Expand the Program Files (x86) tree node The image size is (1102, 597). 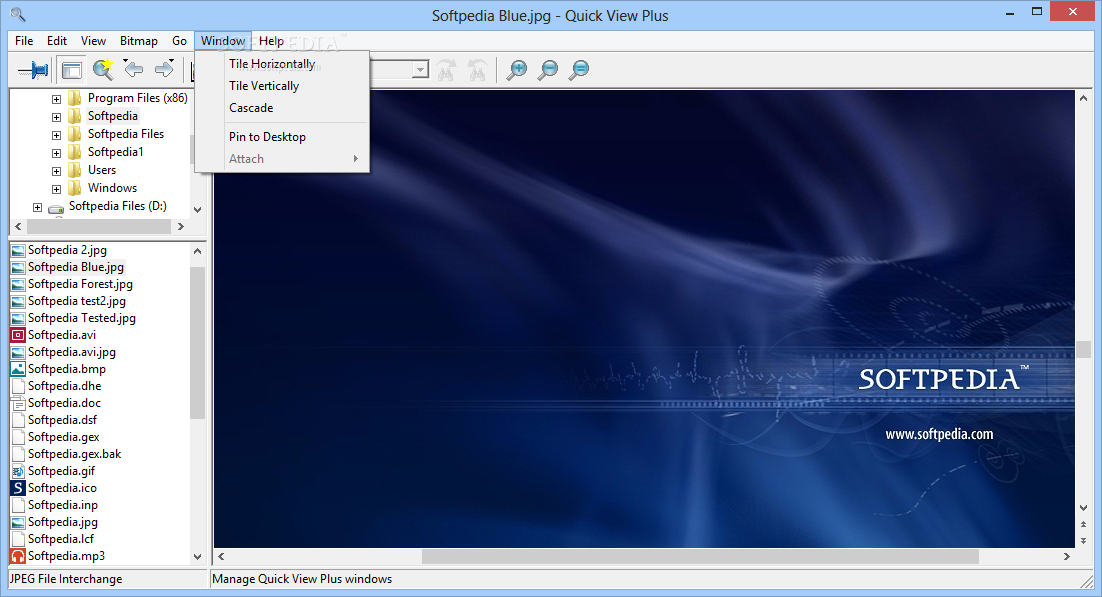tap(56, 99)
